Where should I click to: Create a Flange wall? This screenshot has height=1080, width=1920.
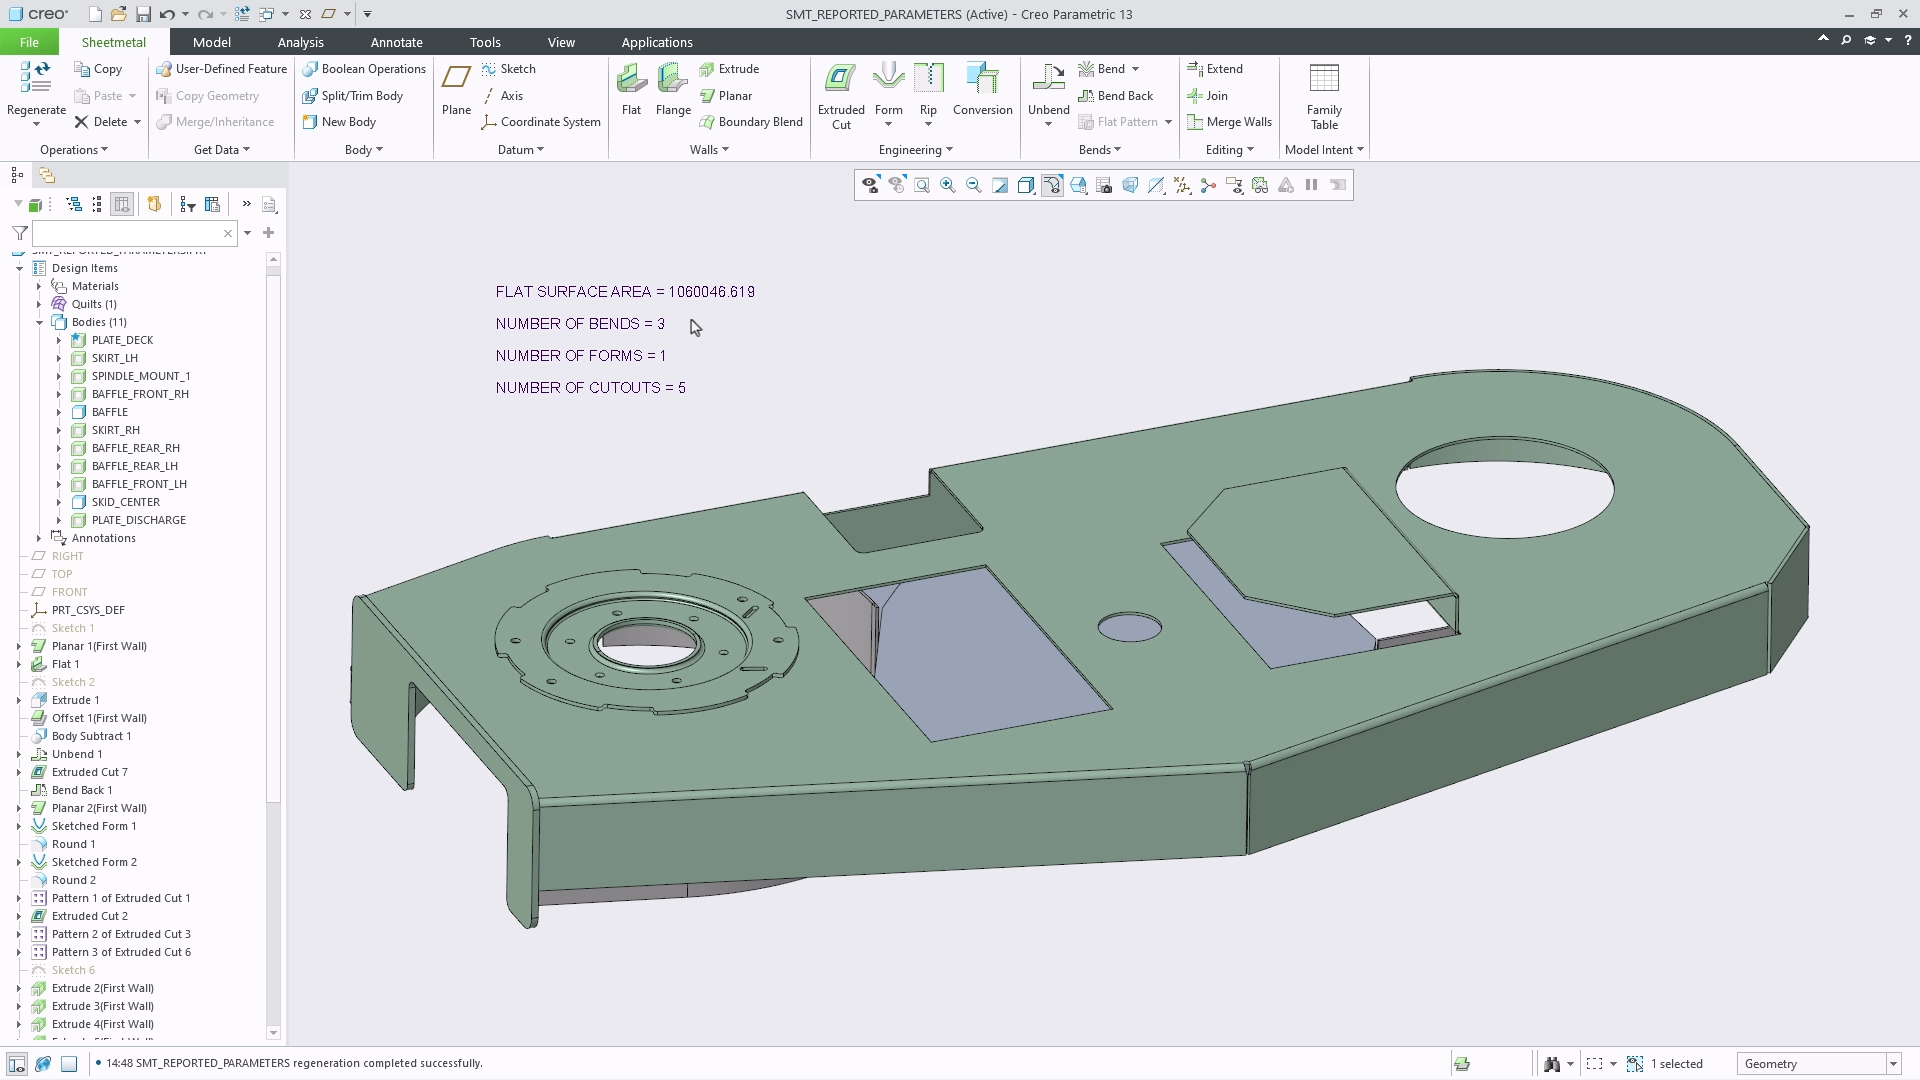(x=672, y=90)
